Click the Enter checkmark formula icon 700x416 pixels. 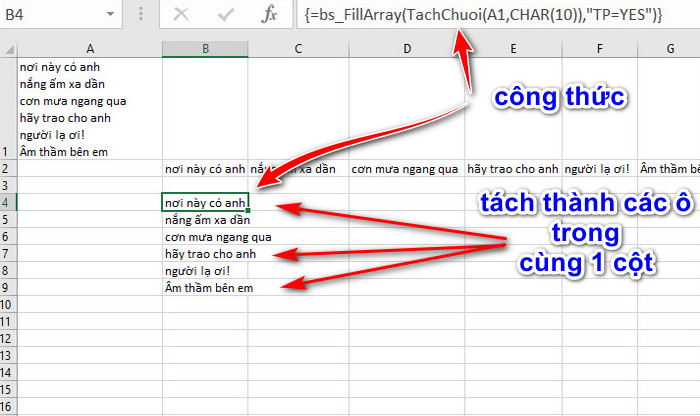pos(225,14)
